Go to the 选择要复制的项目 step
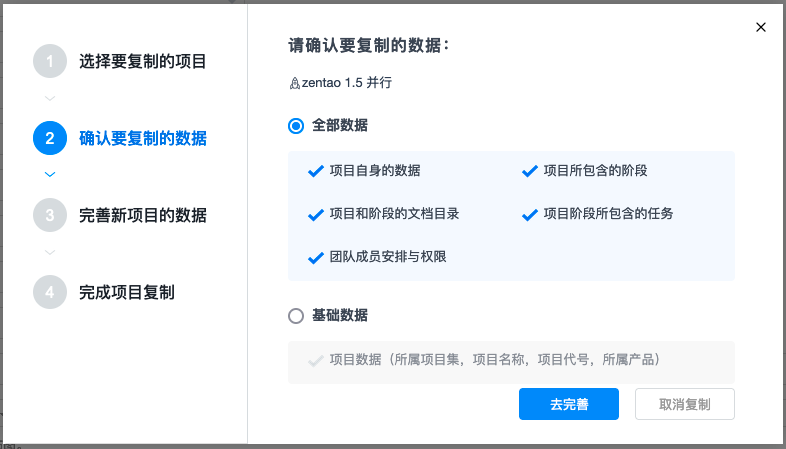Screen dimensions: 786x449 [143, 61]
